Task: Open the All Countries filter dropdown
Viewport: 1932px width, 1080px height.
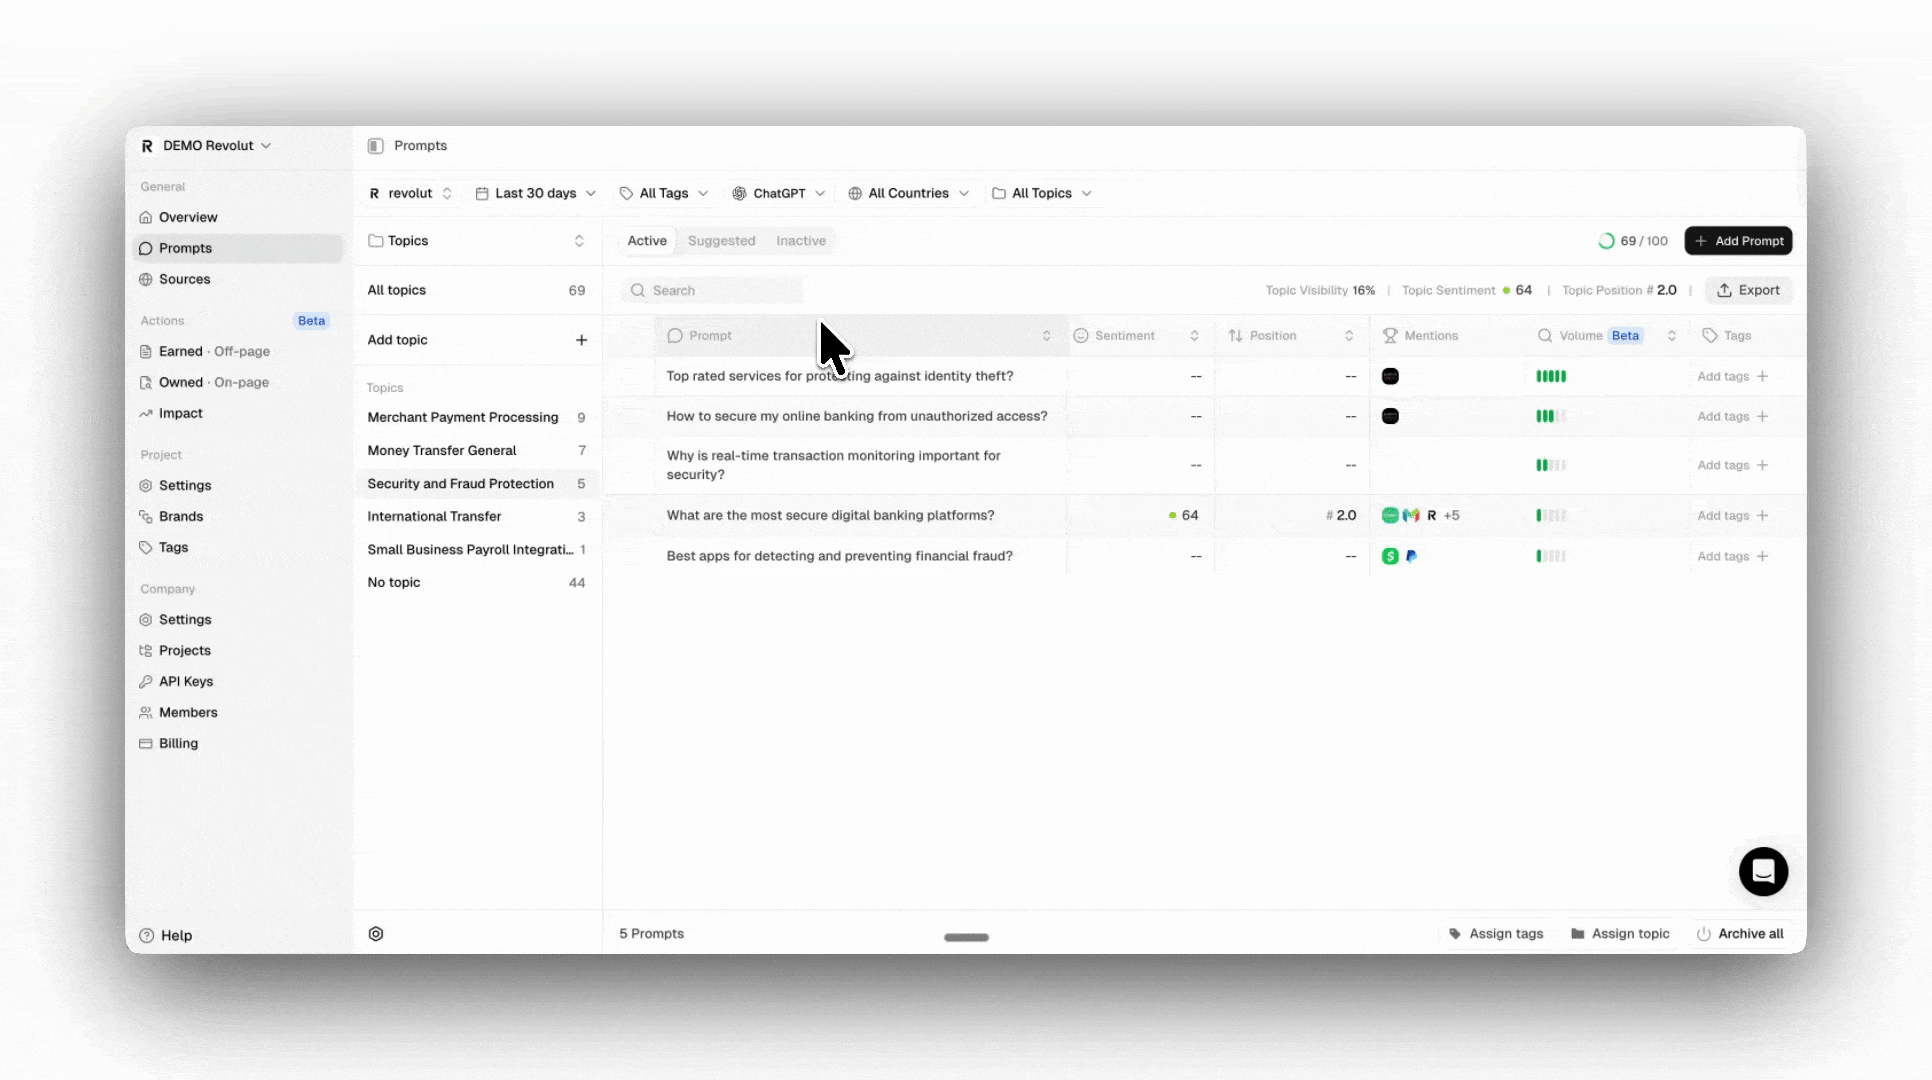Action: pos(908,193)
